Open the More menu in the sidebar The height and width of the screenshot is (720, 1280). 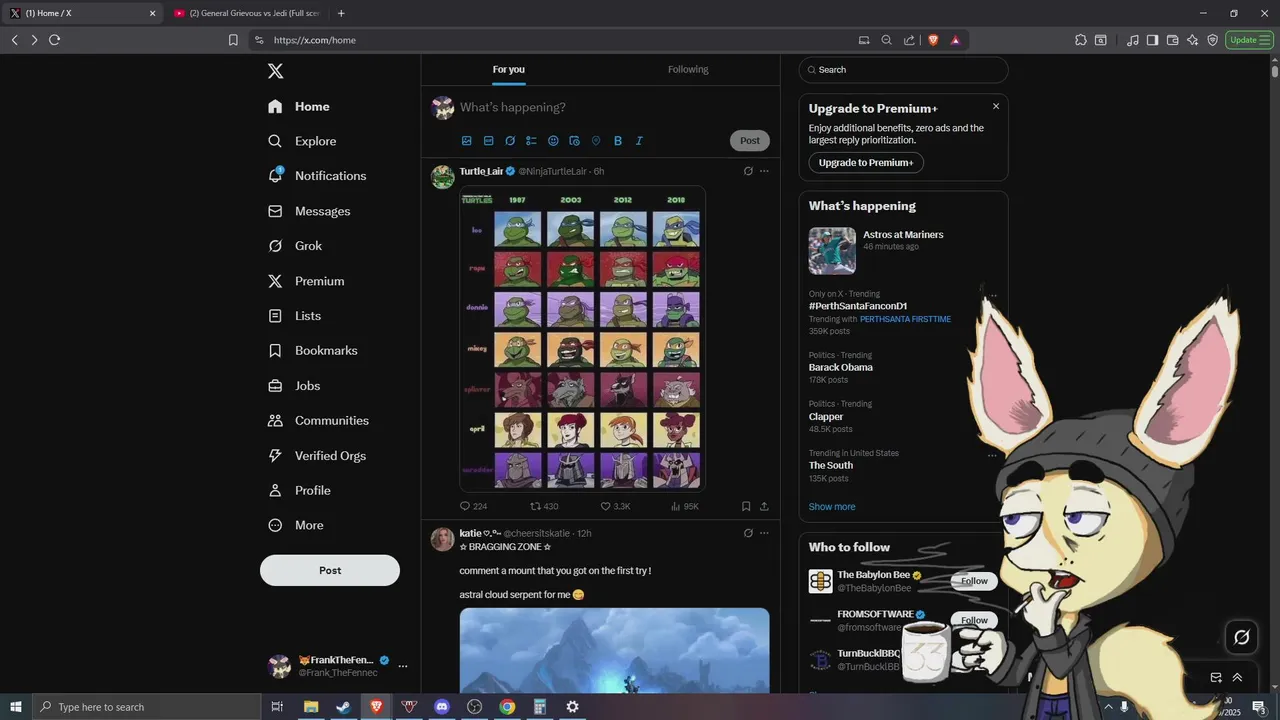(296, 526)
